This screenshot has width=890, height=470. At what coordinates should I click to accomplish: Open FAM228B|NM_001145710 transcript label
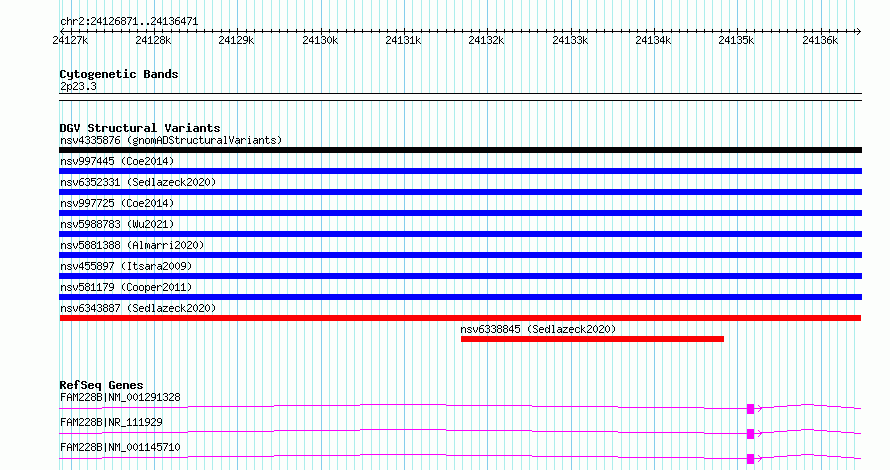120,447
